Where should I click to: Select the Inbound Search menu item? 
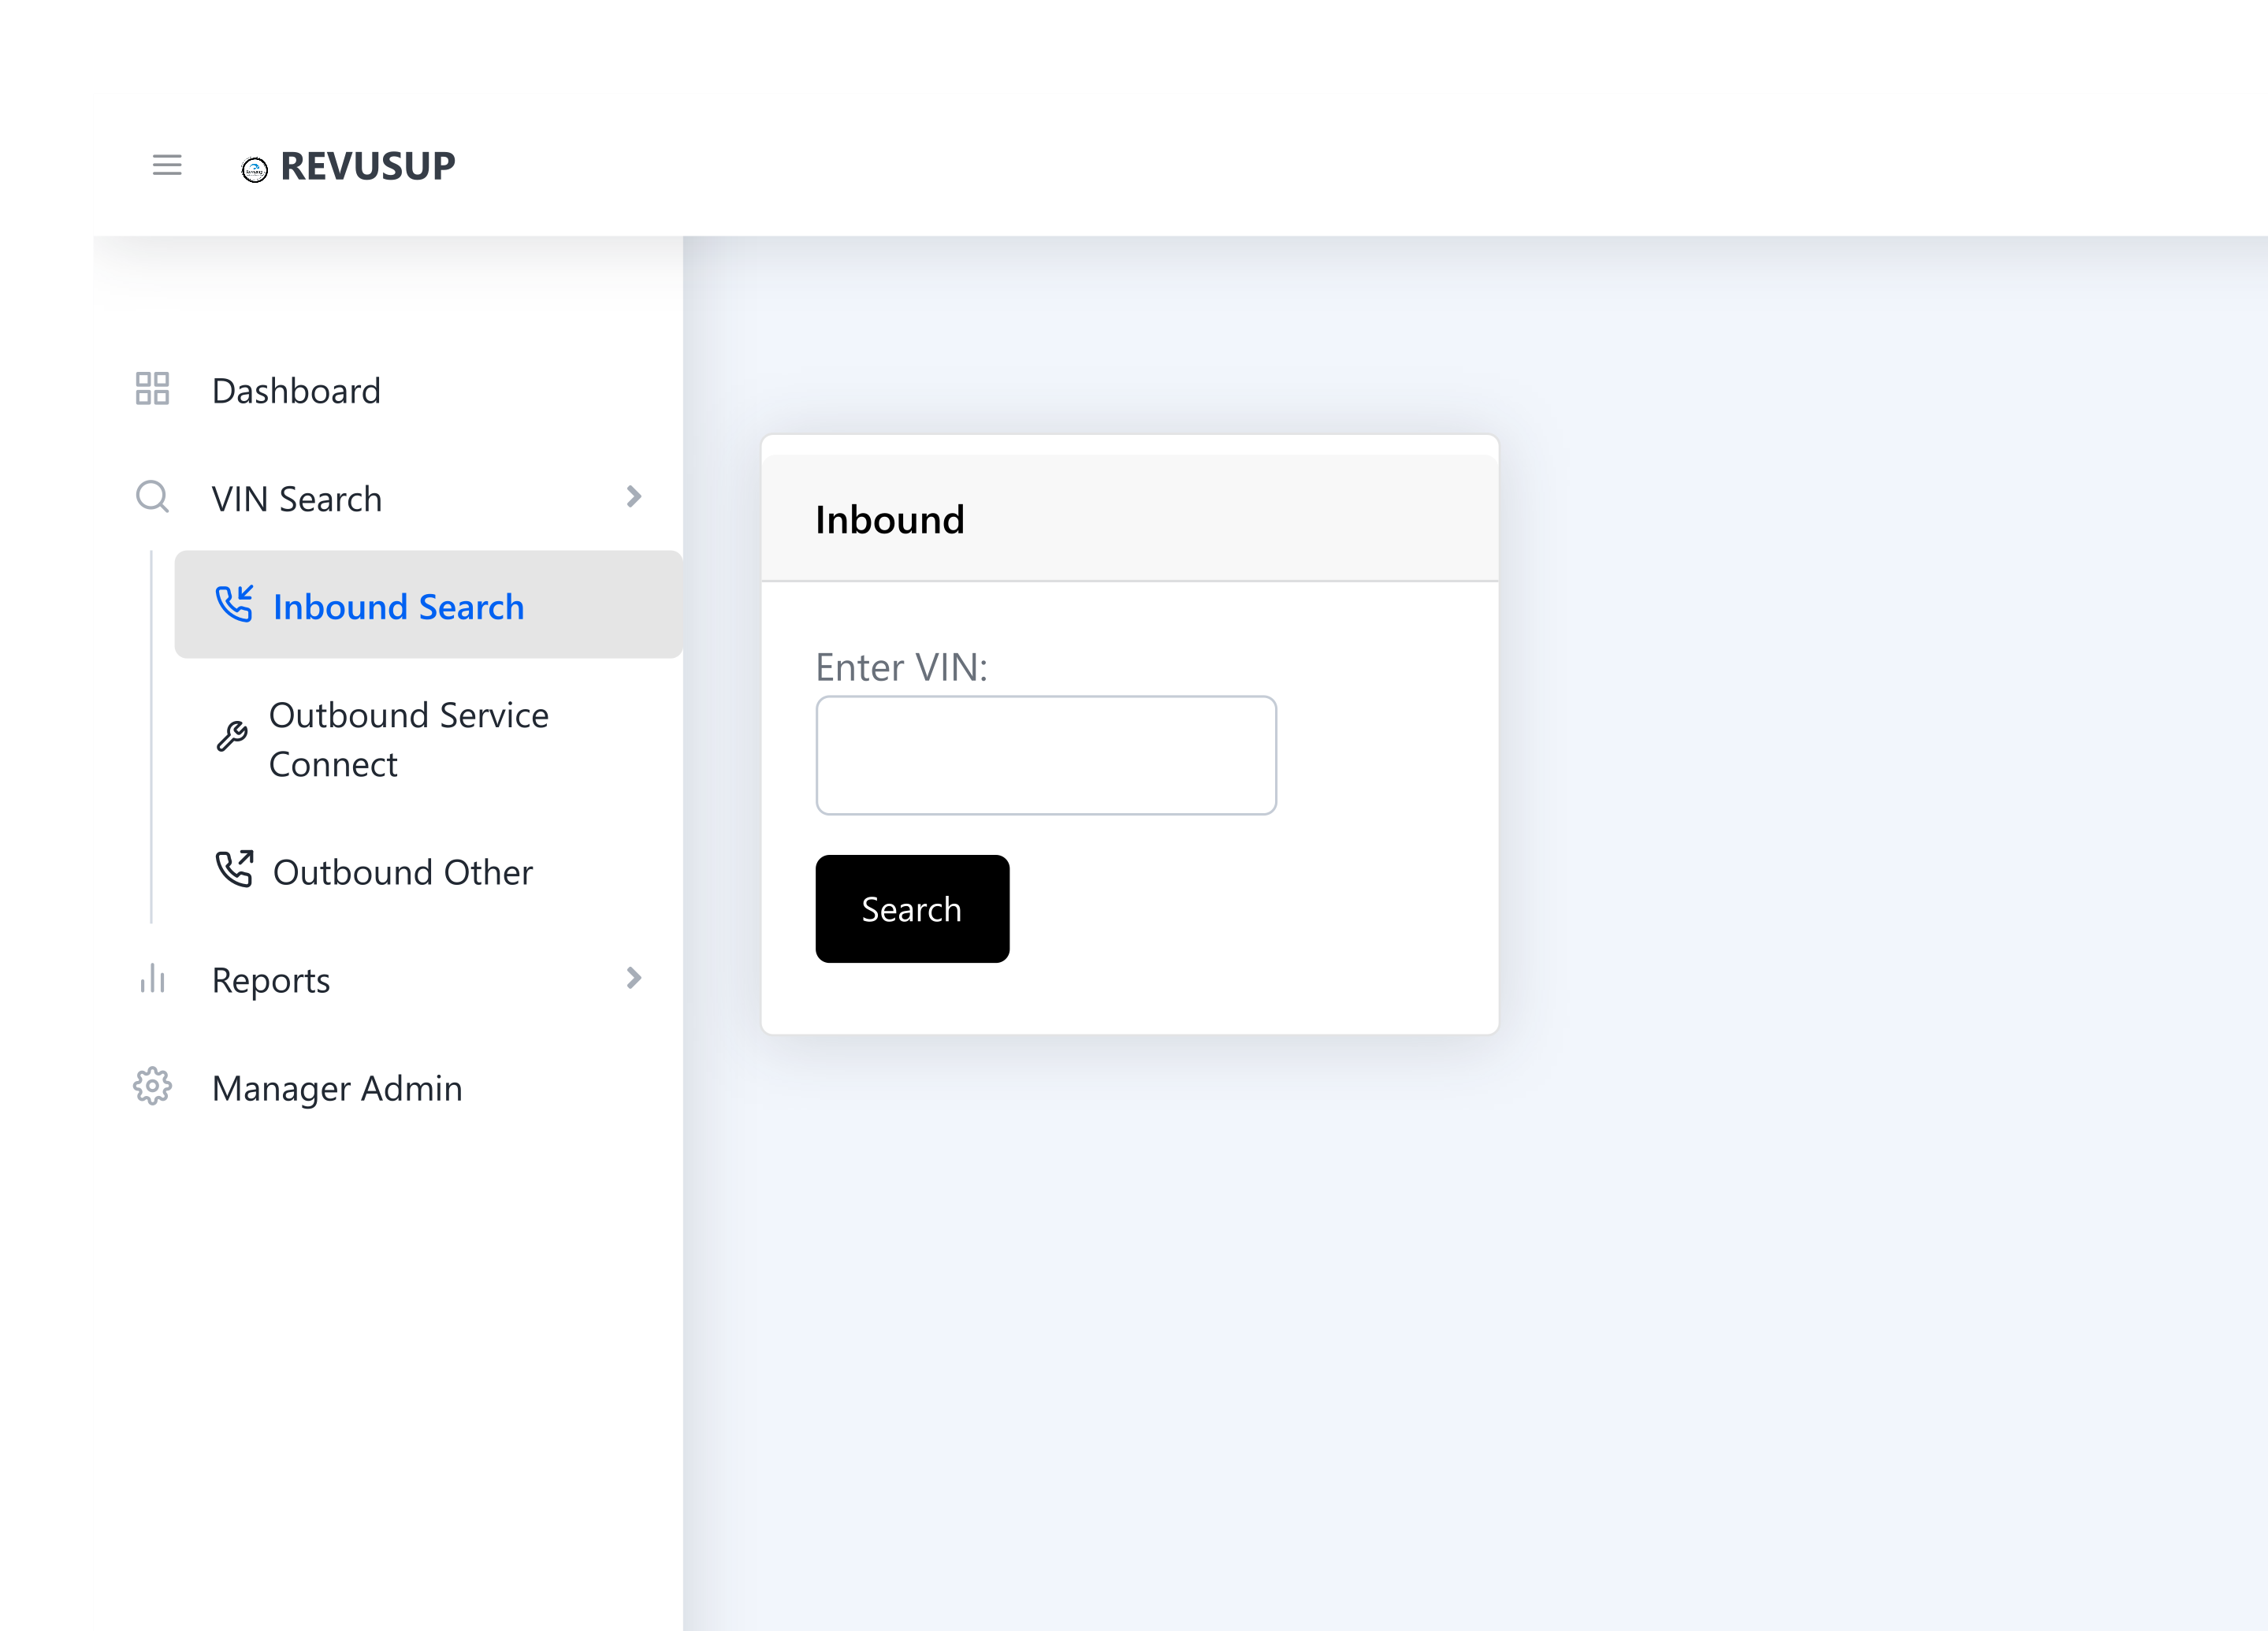click(x=398, y=607)
